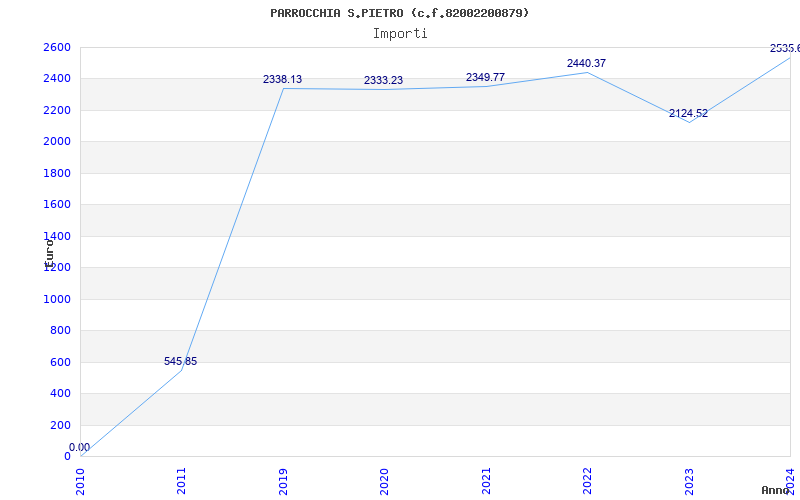Click the chart title PARROCCHIA S.PIETRO
This screenshot has width=800, height=500.
[399, 13]
